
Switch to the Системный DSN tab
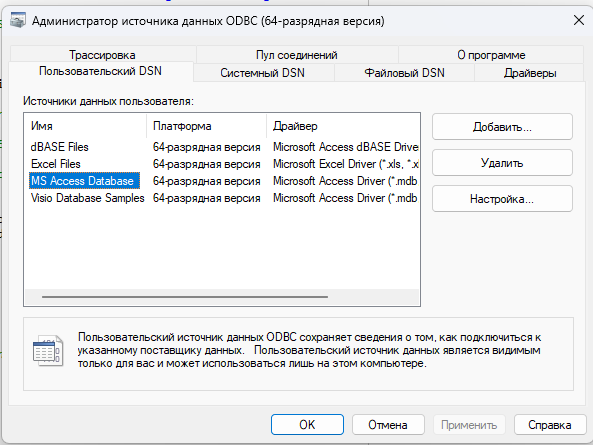(263, 73)
